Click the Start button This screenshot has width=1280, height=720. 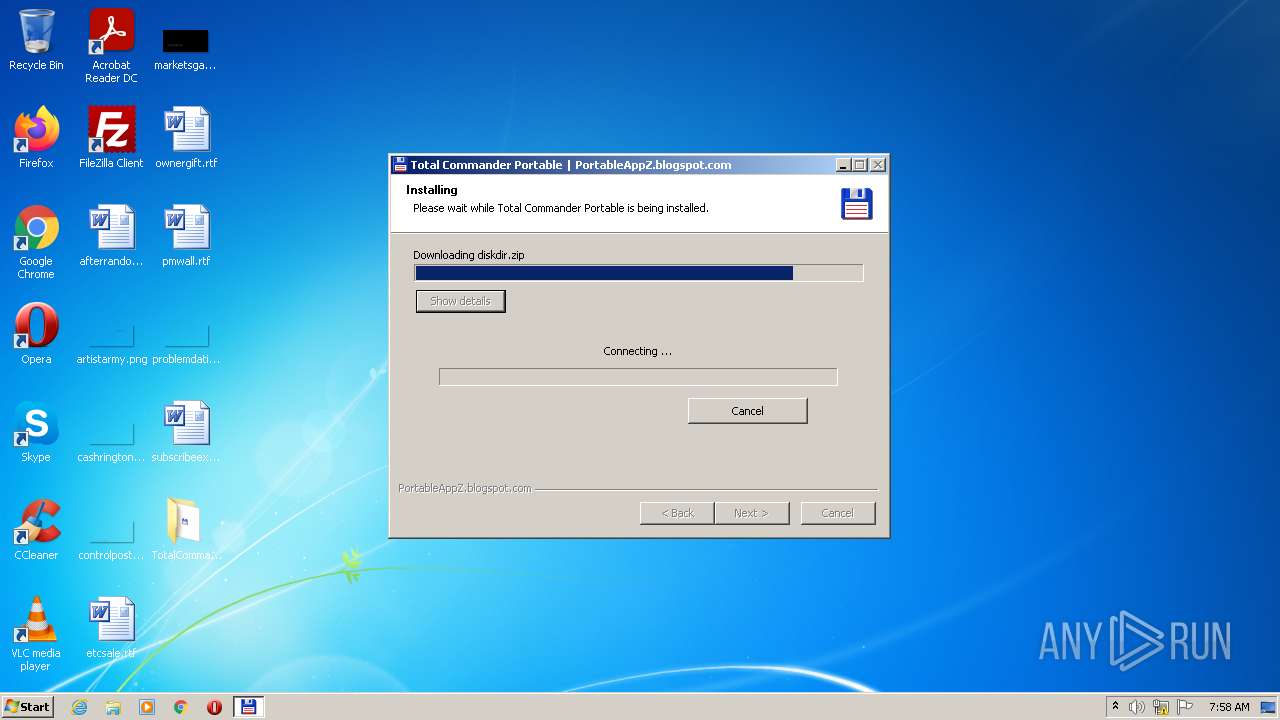(x=27, y=707)
